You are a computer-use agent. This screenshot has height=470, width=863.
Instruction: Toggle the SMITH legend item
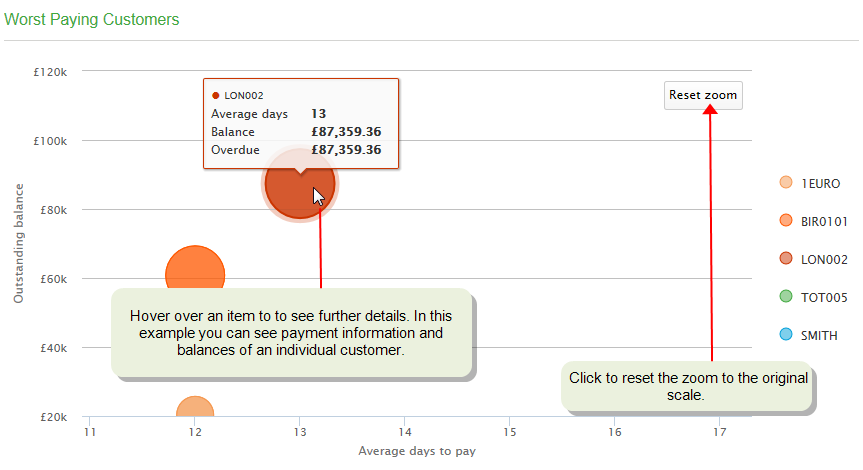coord(819,336)
